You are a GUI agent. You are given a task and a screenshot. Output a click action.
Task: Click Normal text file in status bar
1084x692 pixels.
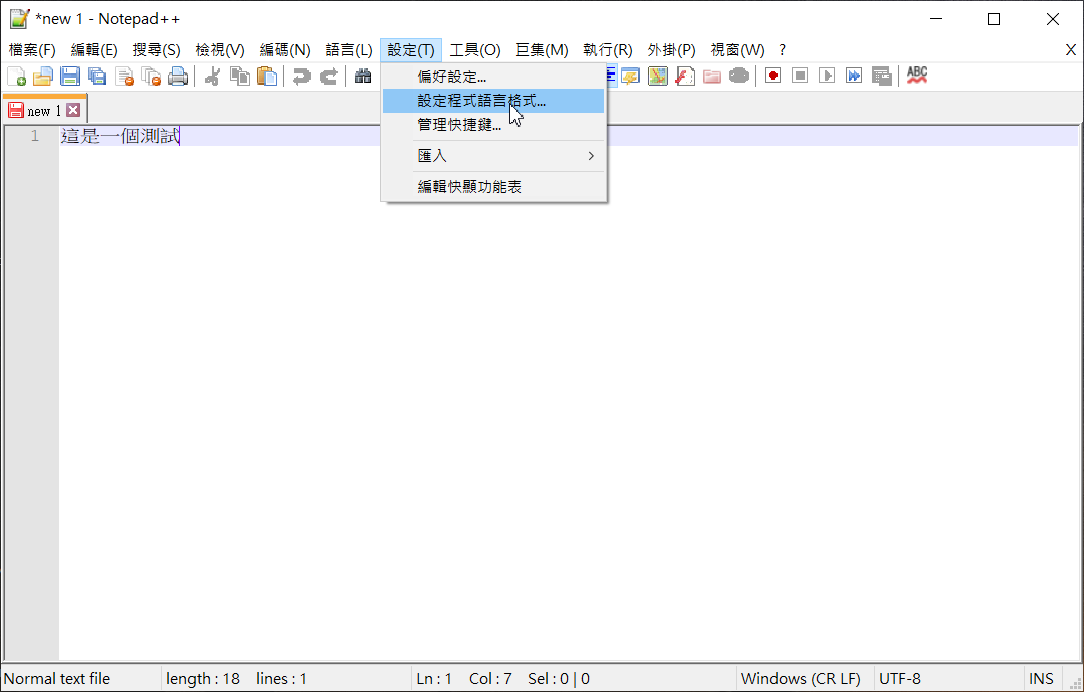57,679
